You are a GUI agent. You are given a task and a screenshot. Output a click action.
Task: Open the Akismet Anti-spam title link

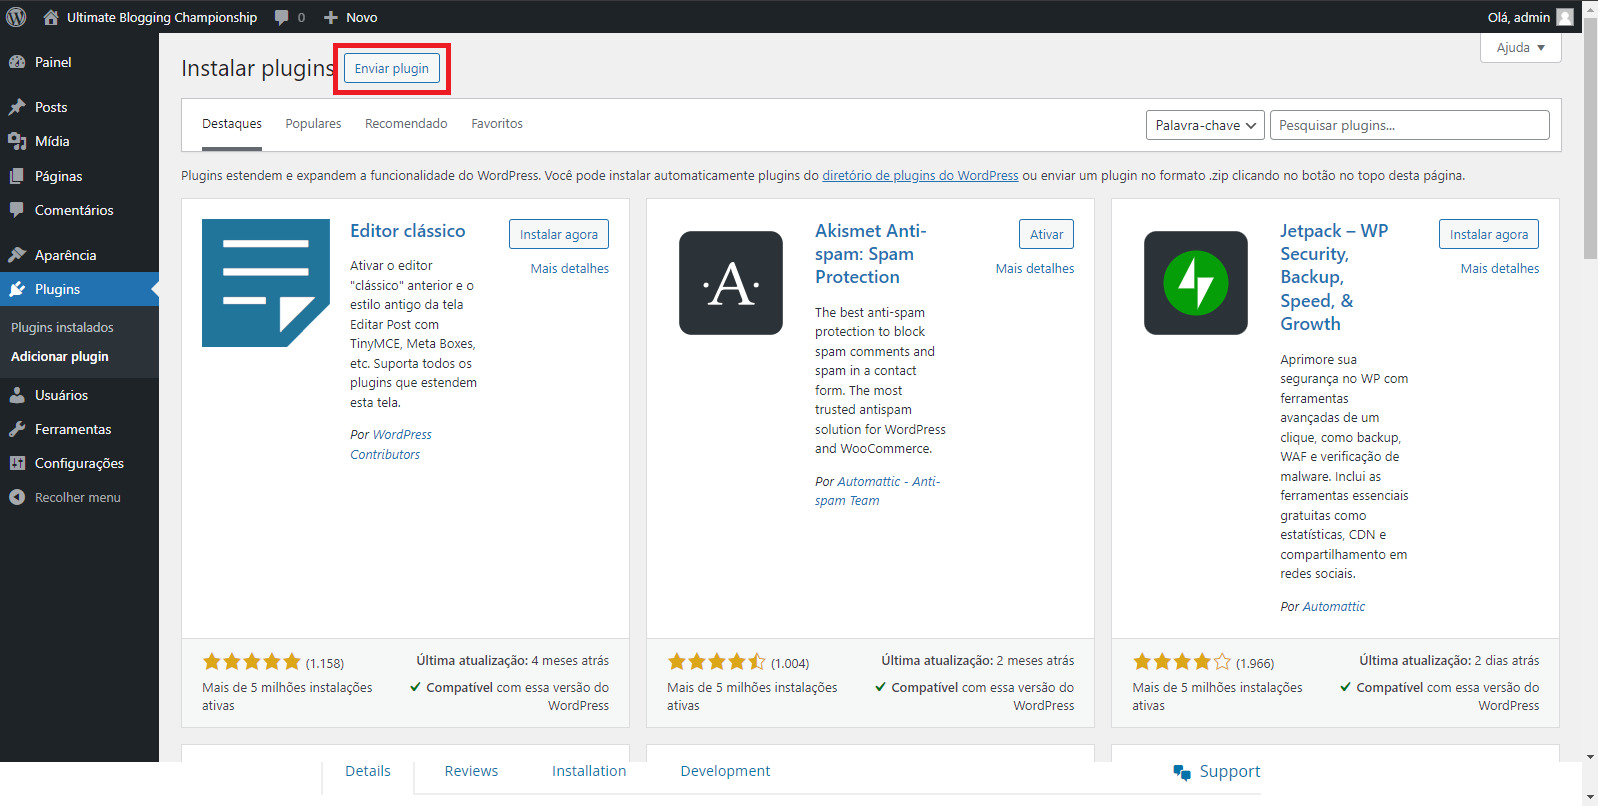pos(871,254)
